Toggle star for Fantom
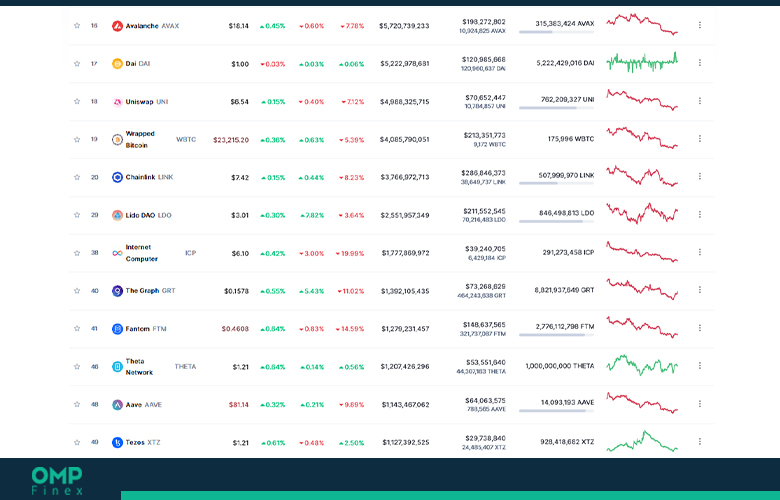780x500 pixels. point(77,328)
